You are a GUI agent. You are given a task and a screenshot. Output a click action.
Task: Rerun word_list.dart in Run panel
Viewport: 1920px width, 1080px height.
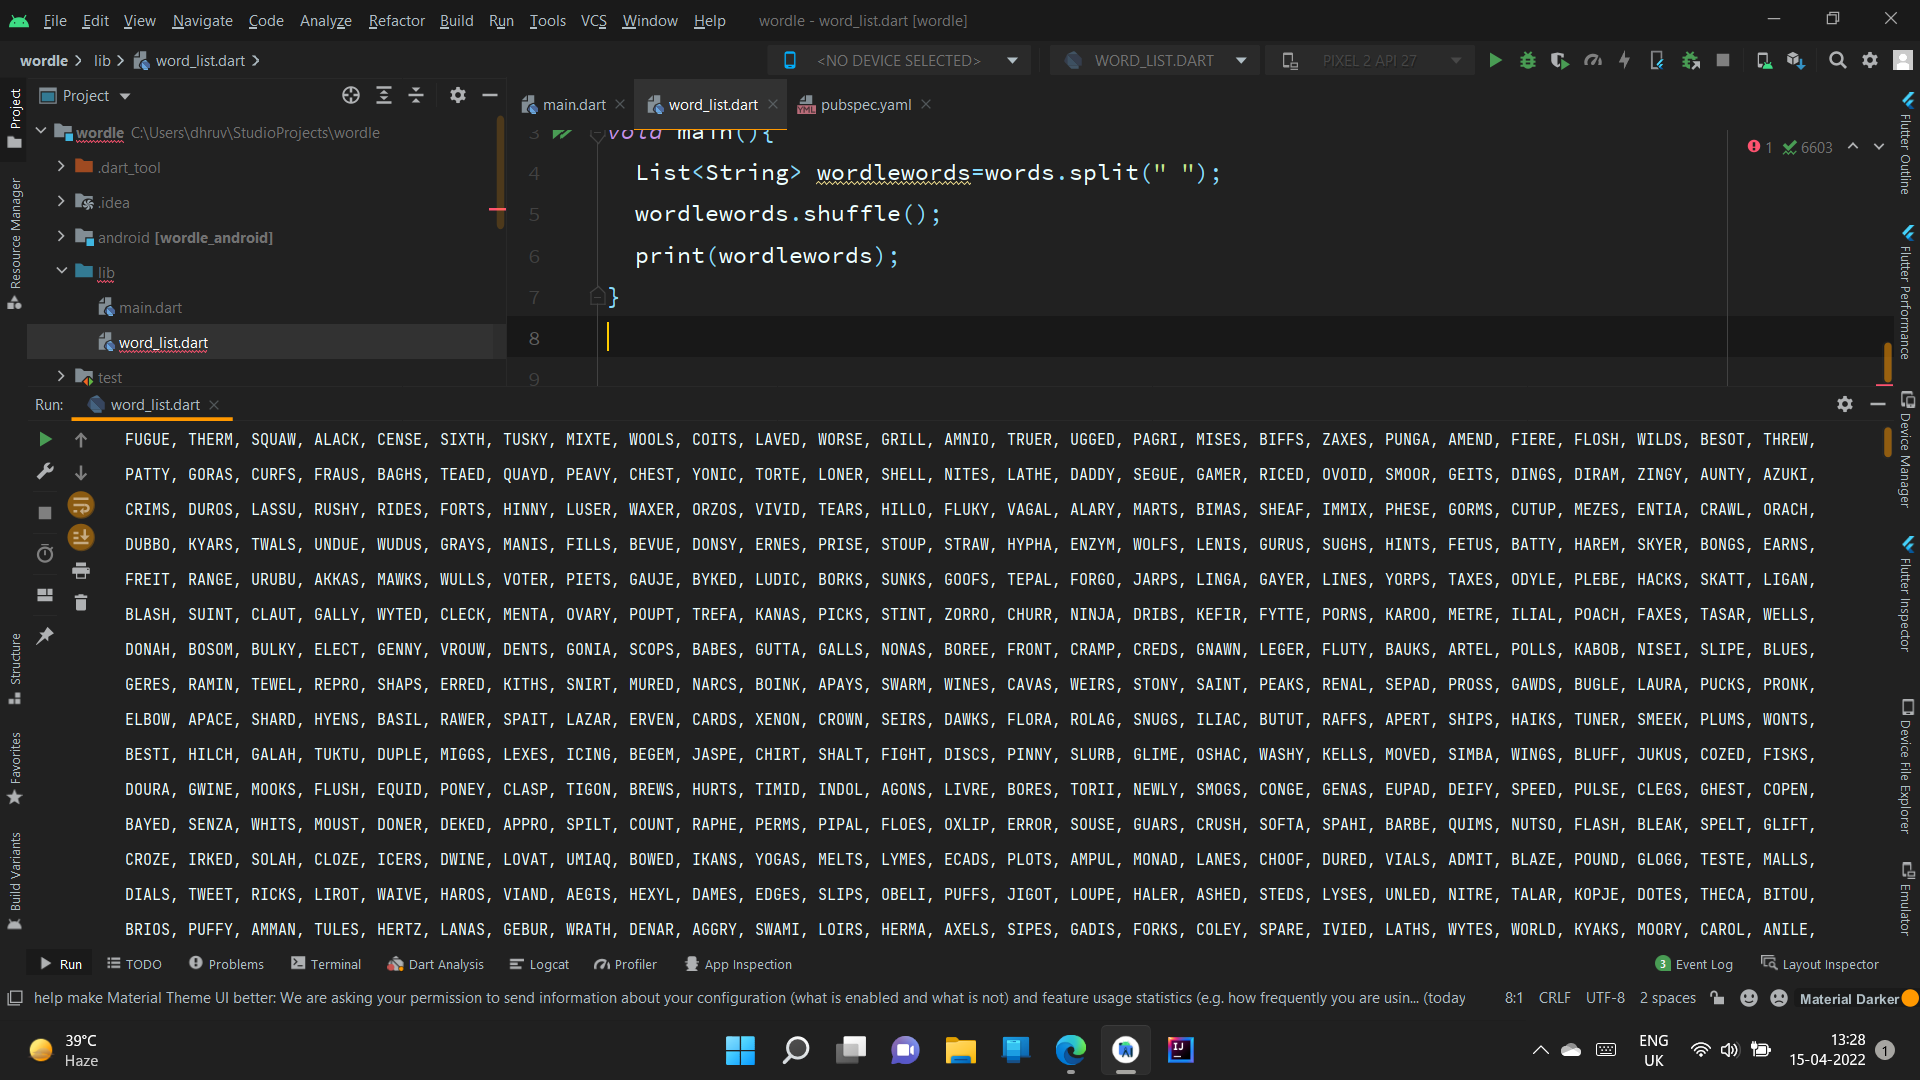[x=45, y=440]
